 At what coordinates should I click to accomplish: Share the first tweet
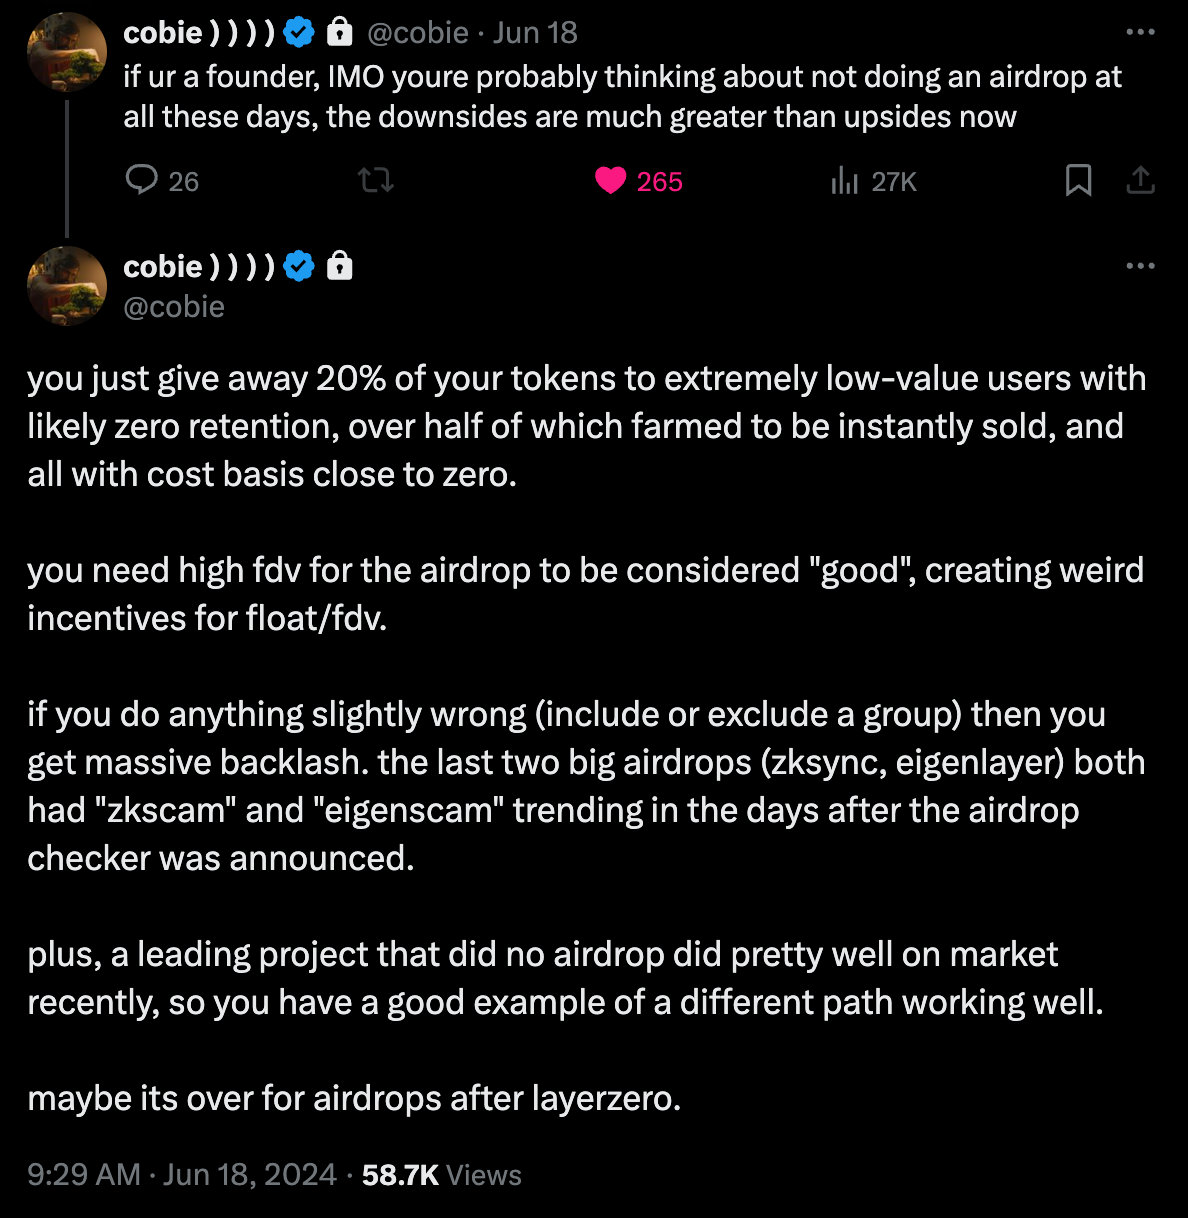pyautogui.click(x=1140, y=181)
